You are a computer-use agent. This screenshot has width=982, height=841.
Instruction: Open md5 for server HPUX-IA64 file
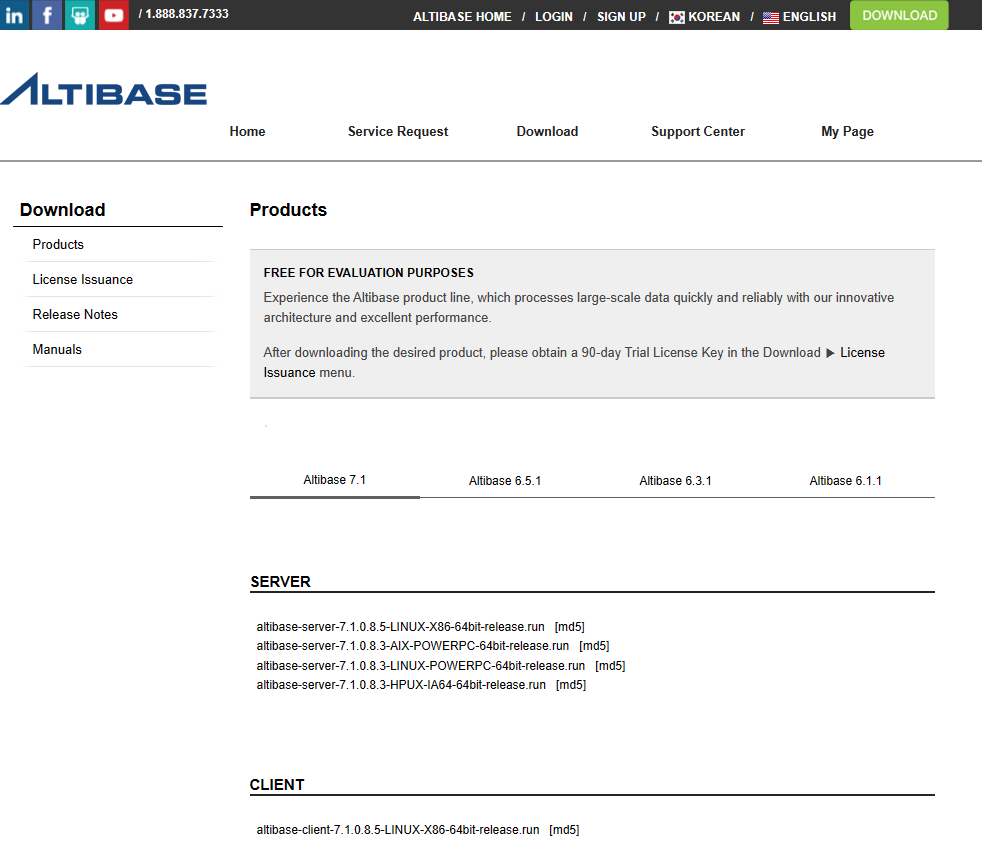[571, 685]
